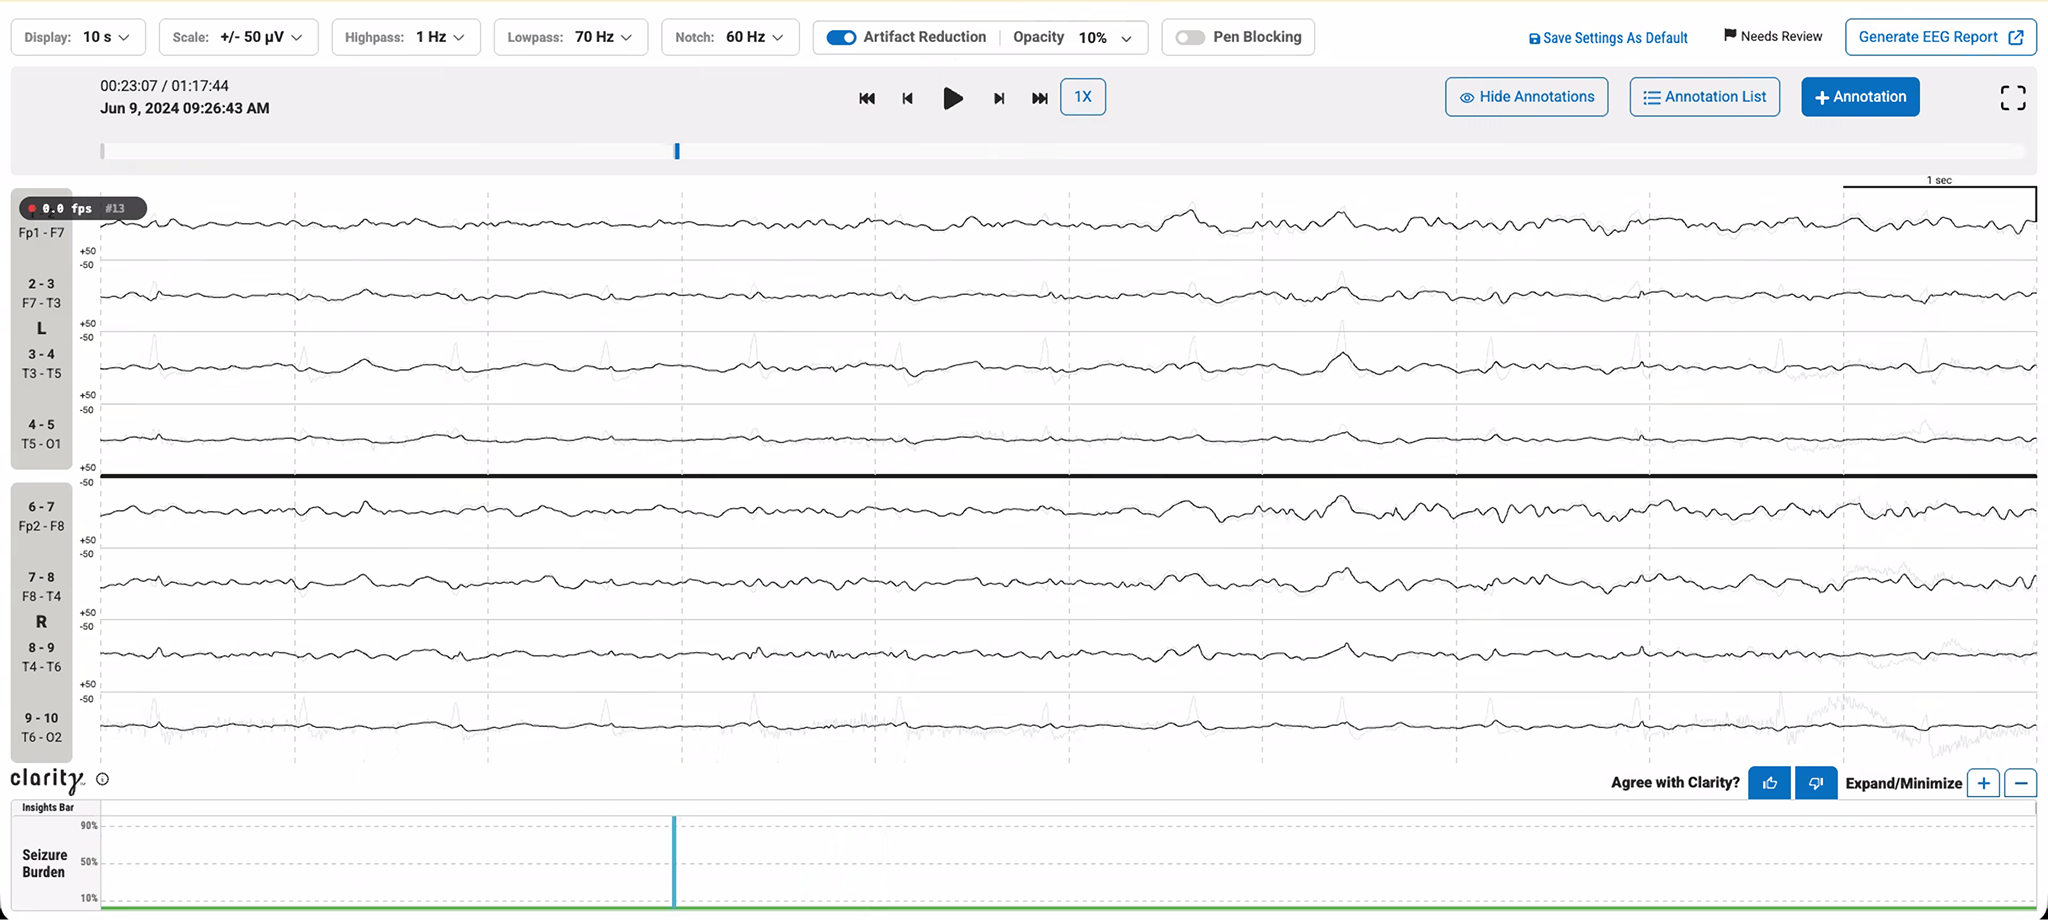Skip to the recording start
Screen dimensions: 2048x920
click(867, 98)
